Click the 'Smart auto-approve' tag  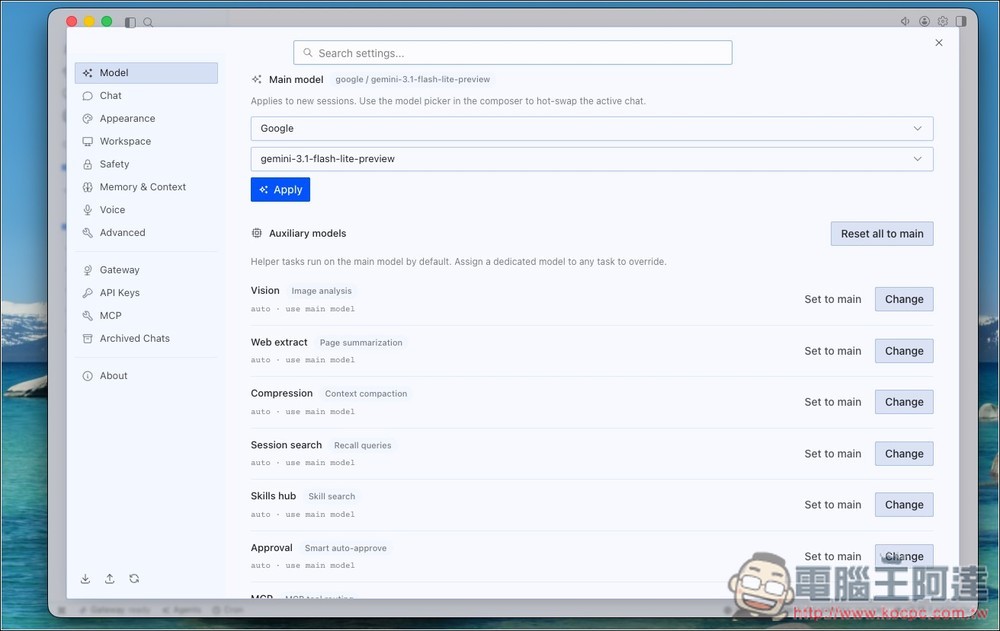pyautogui.click(x=346, y=548)
